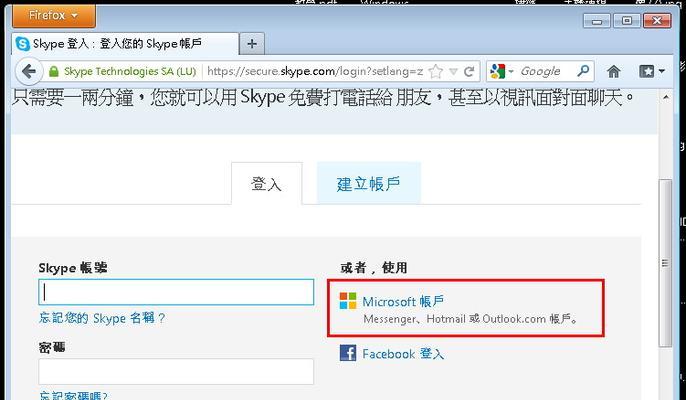Switch to the 建立帳戶 tab
Viewport: 686px width, 400px height.
368,184
